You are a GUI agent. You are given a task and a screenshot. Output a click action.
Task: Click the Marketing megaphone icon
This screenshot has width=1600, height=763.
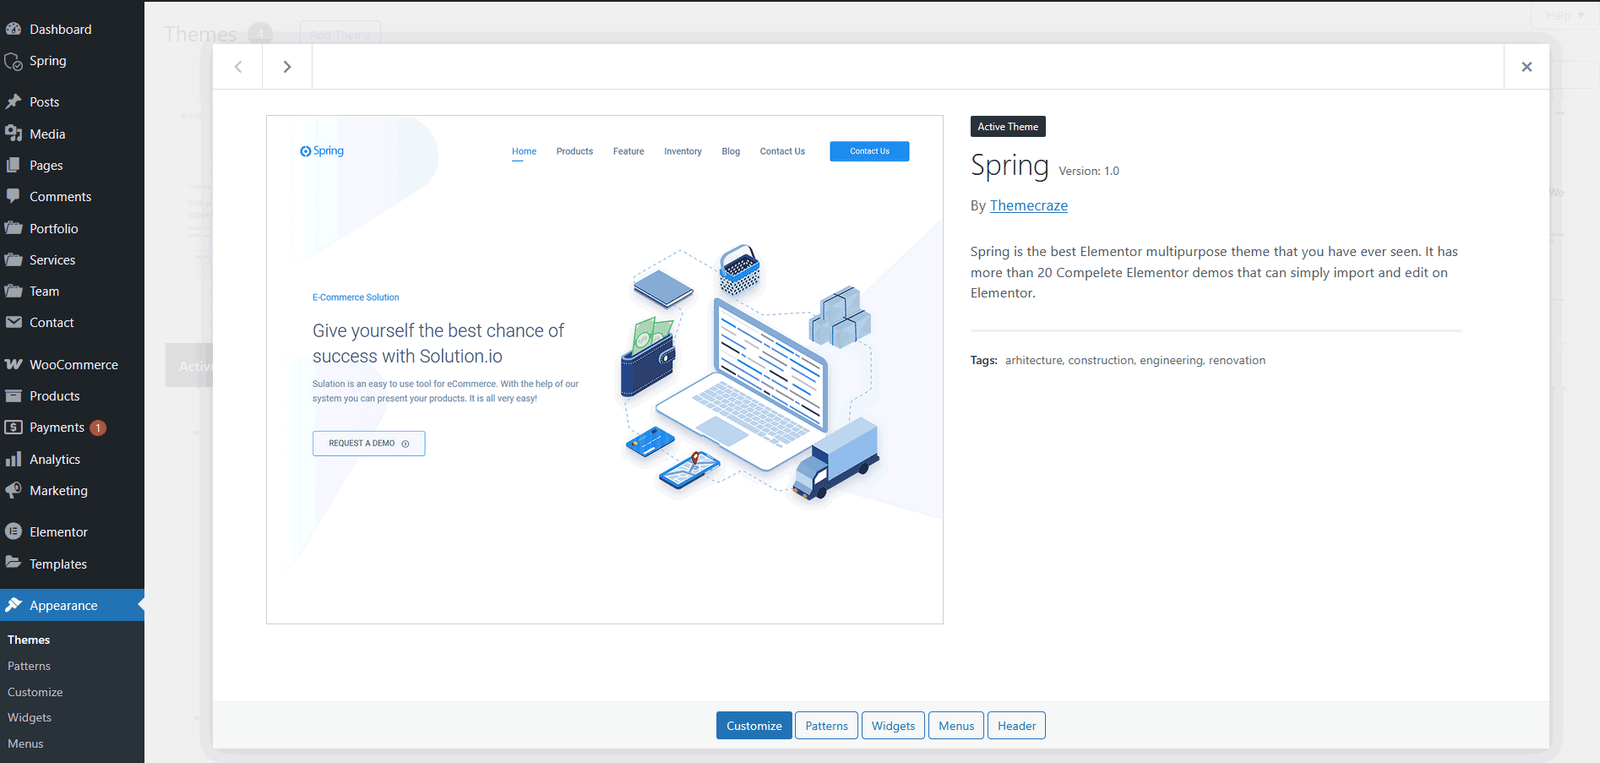(x=14, y=491)
